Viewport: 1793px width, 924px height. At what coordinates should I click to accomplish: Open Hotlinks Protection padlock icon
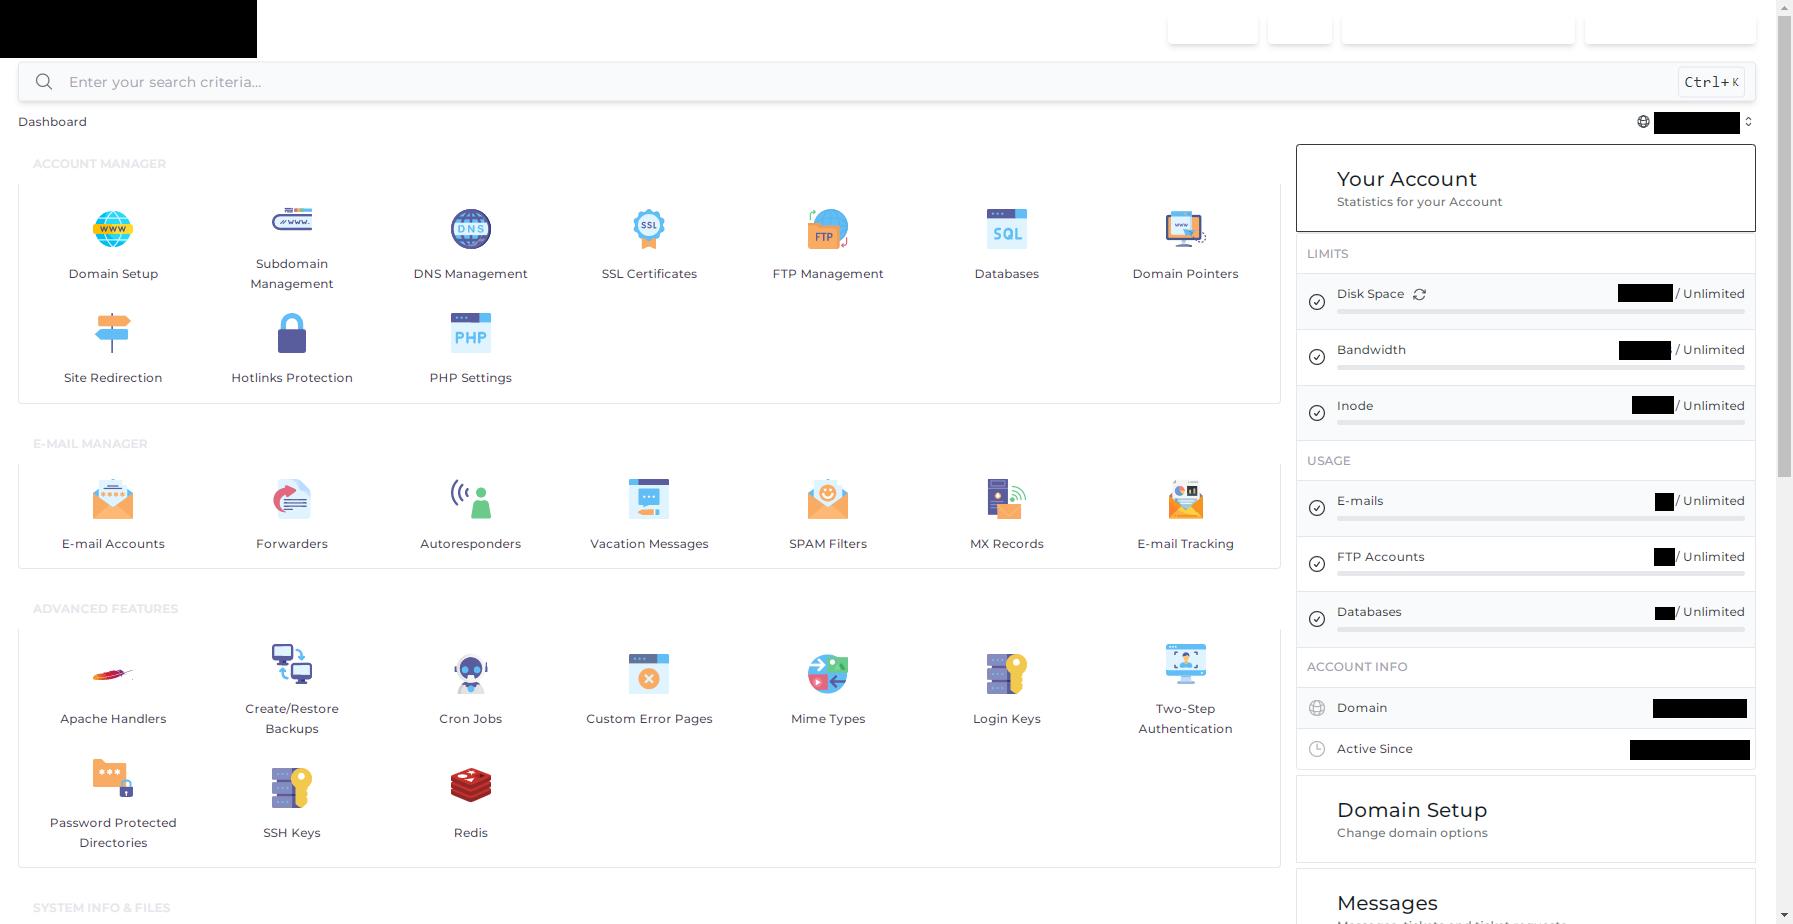pos(291,333)
